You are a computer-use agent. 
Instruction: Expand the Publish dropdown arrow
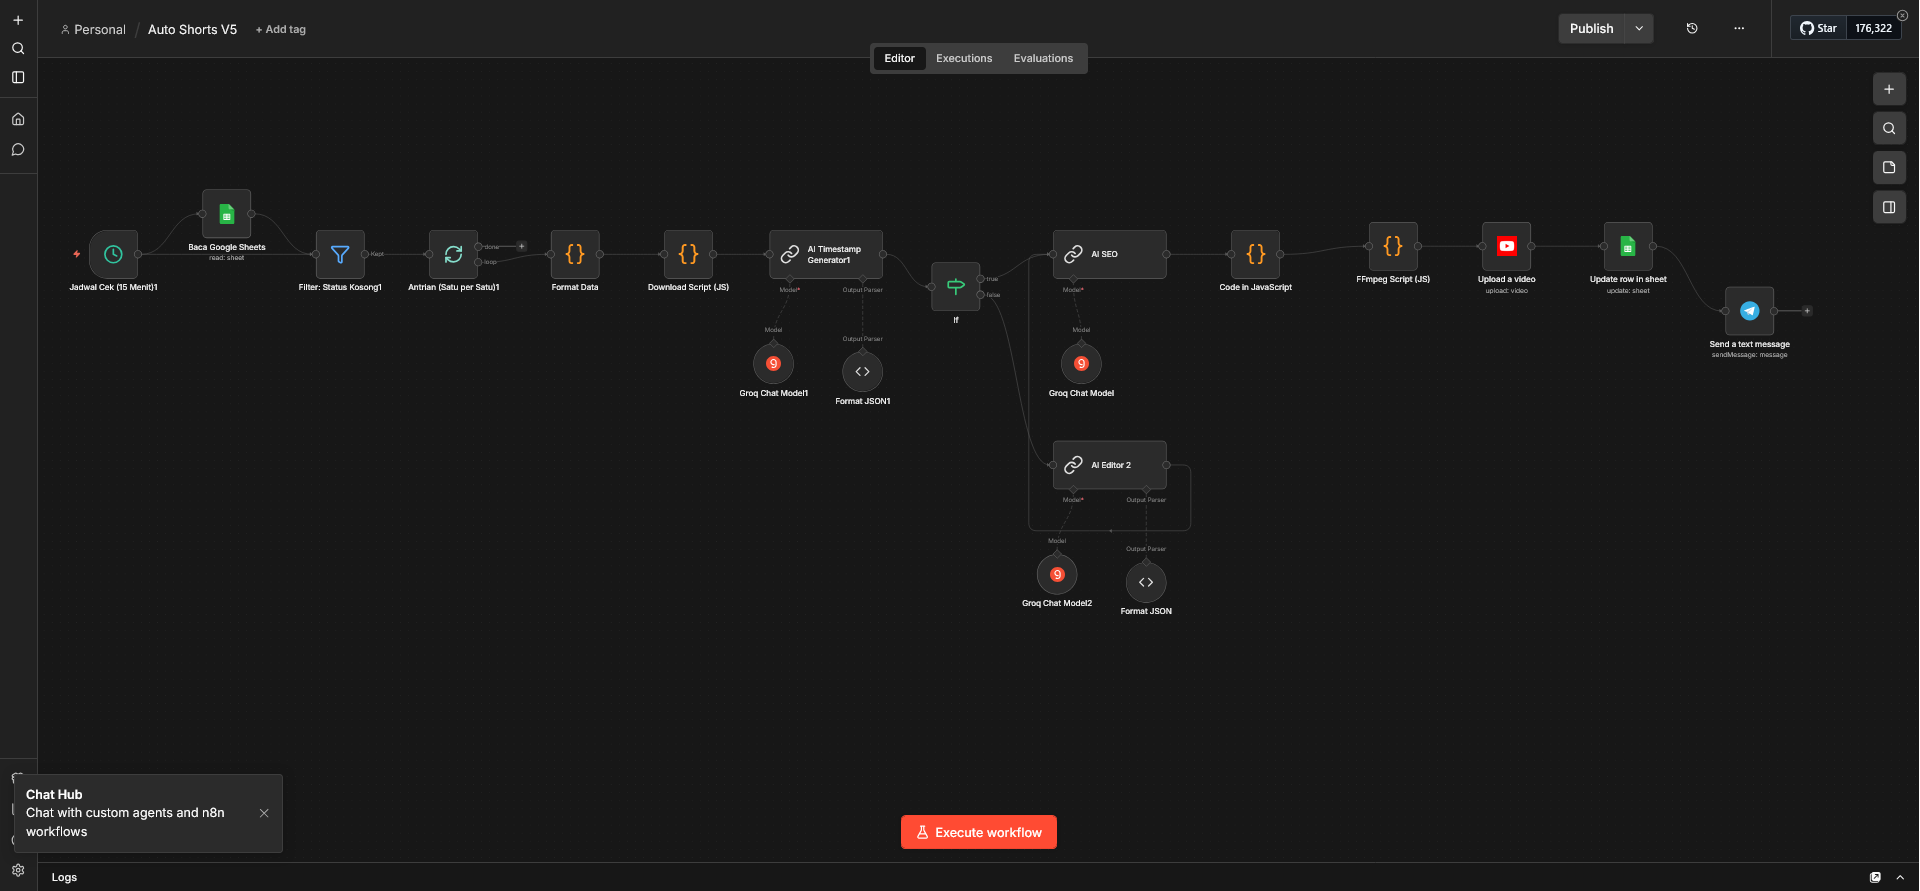tap(1639, 29)
